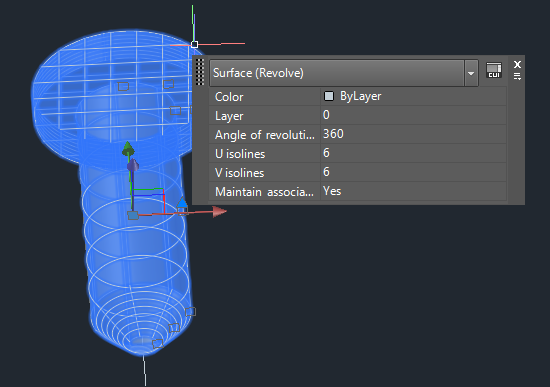Click the red X-axis gizmo arrow
The width and height of the screenshot is (550, 387).
click(x=220, y=212)
